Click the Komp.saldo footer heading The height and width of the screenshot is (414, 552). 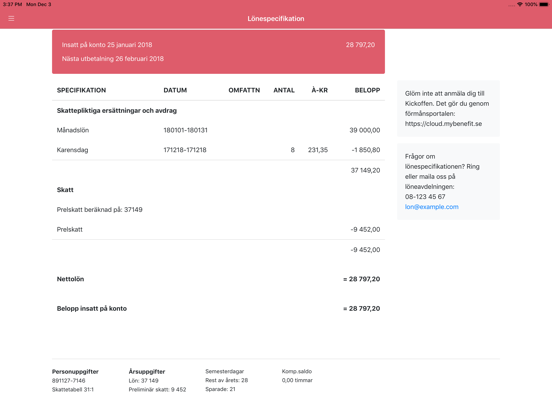click(297, 371)
